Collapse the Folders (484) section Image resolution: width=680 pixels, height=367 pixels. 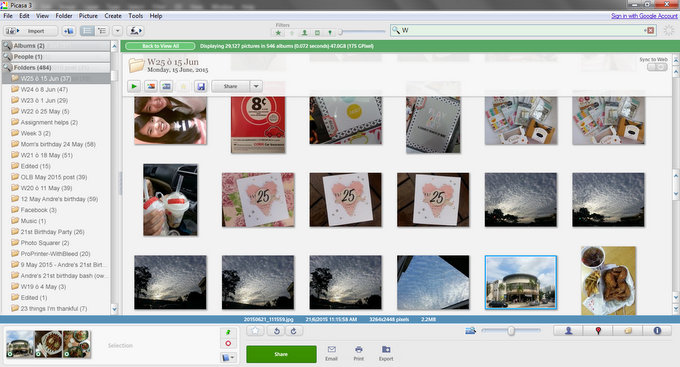tap(56, 68)
